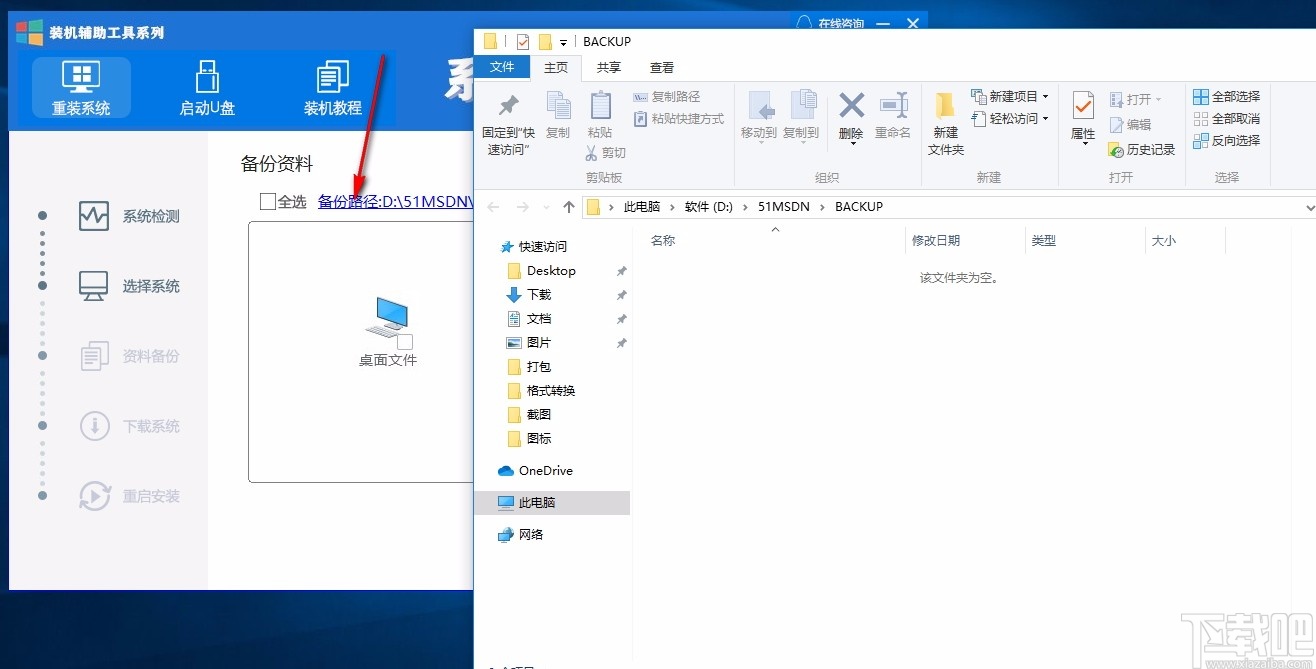1316x669 pixels.
Task: Open the 文件 menu in Explorer
Action: point(502,67)
